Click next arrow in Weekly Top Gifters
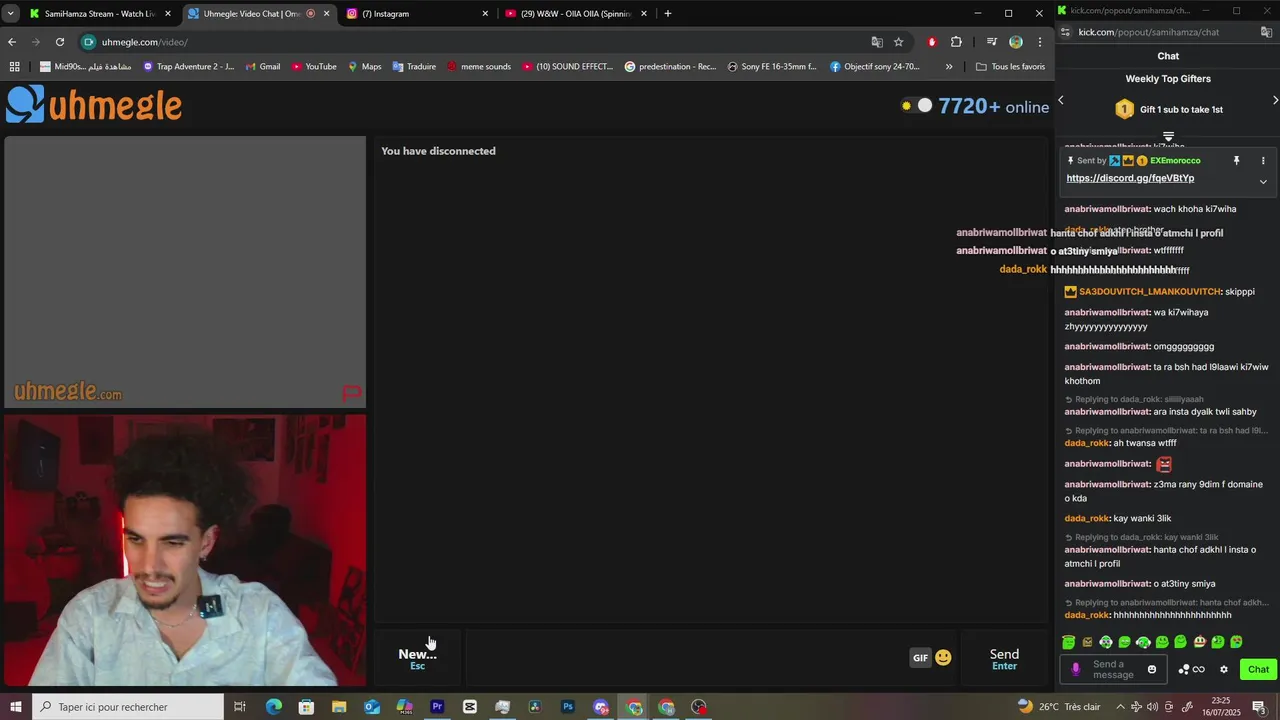 click(x=1275, y=100)
